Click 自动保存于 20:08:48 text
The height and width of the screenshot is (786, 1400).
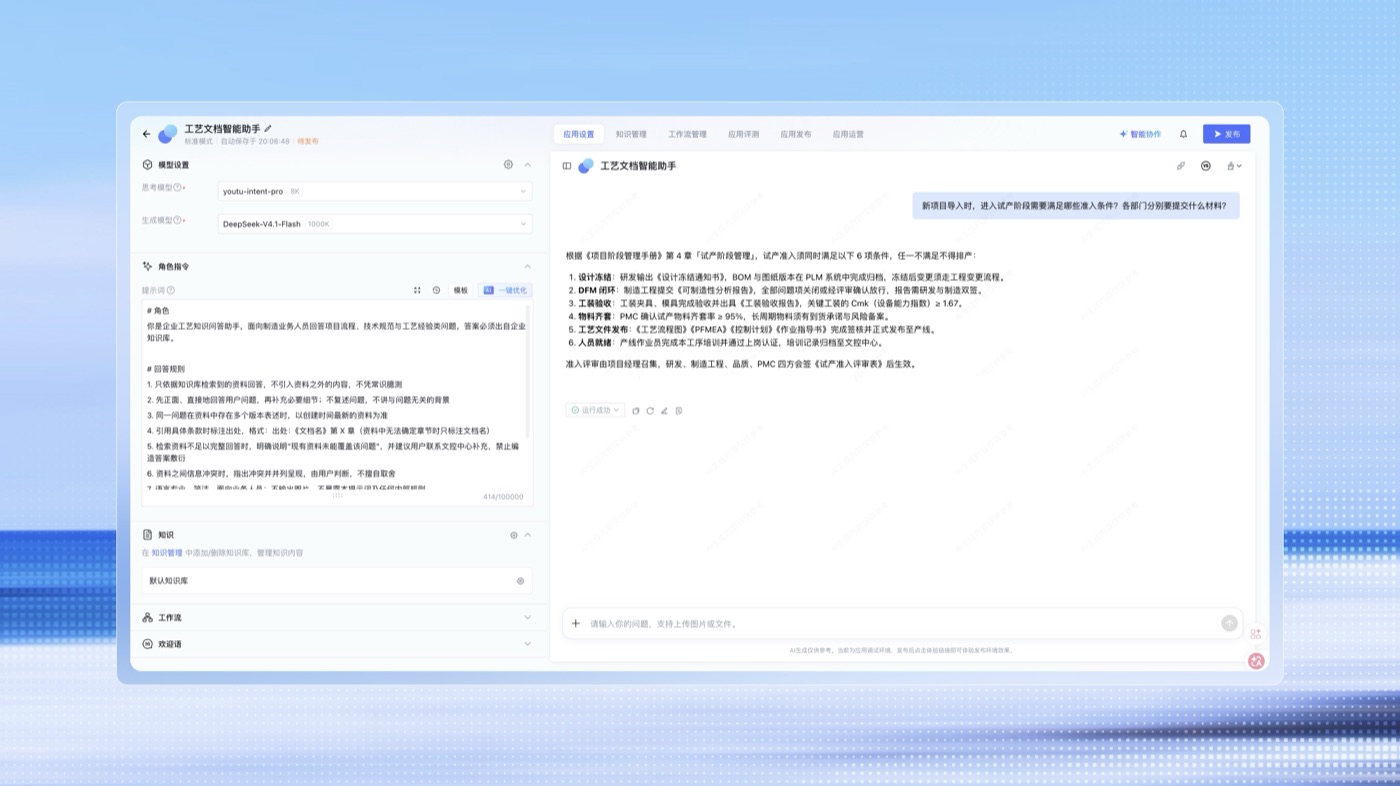click(x=253, y=141)
